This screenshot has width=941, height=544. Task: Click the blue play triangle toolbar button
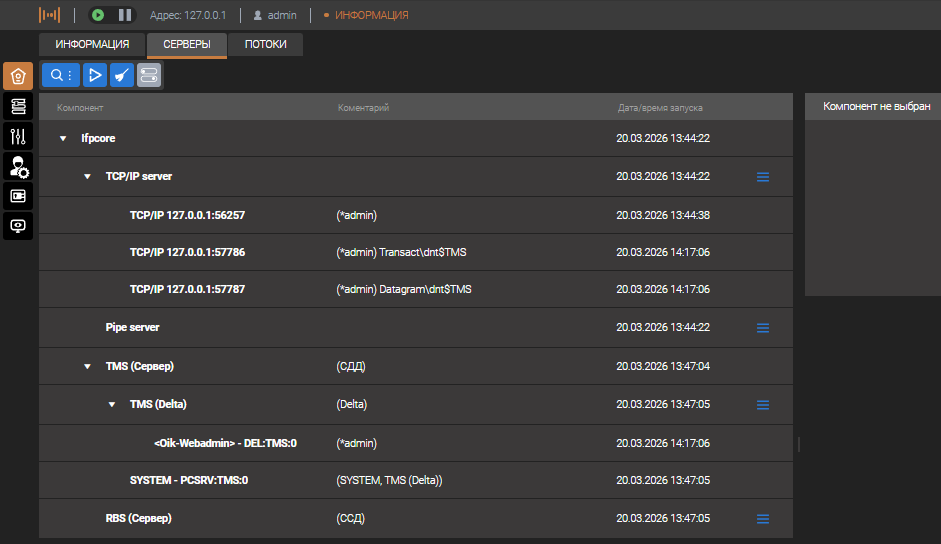pos(94,75)
